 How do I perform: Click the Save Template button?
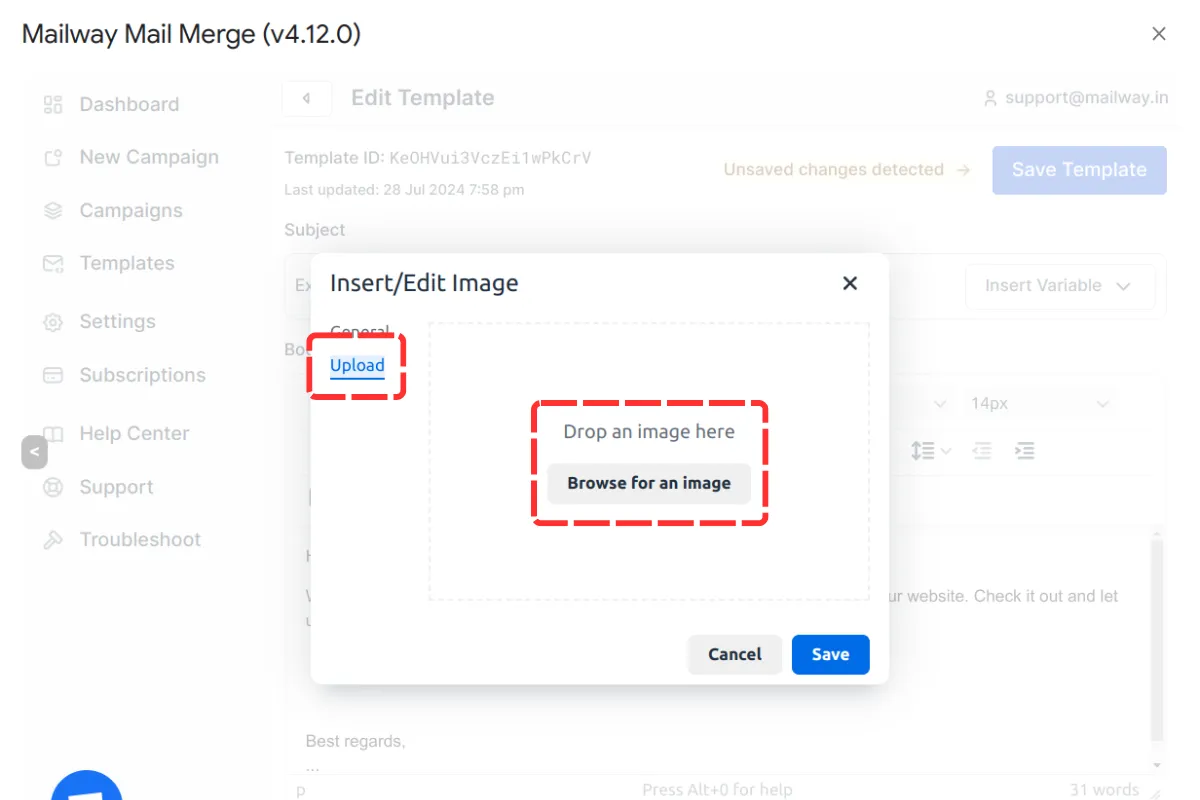pyautogui.click(x=1079, y=170)
